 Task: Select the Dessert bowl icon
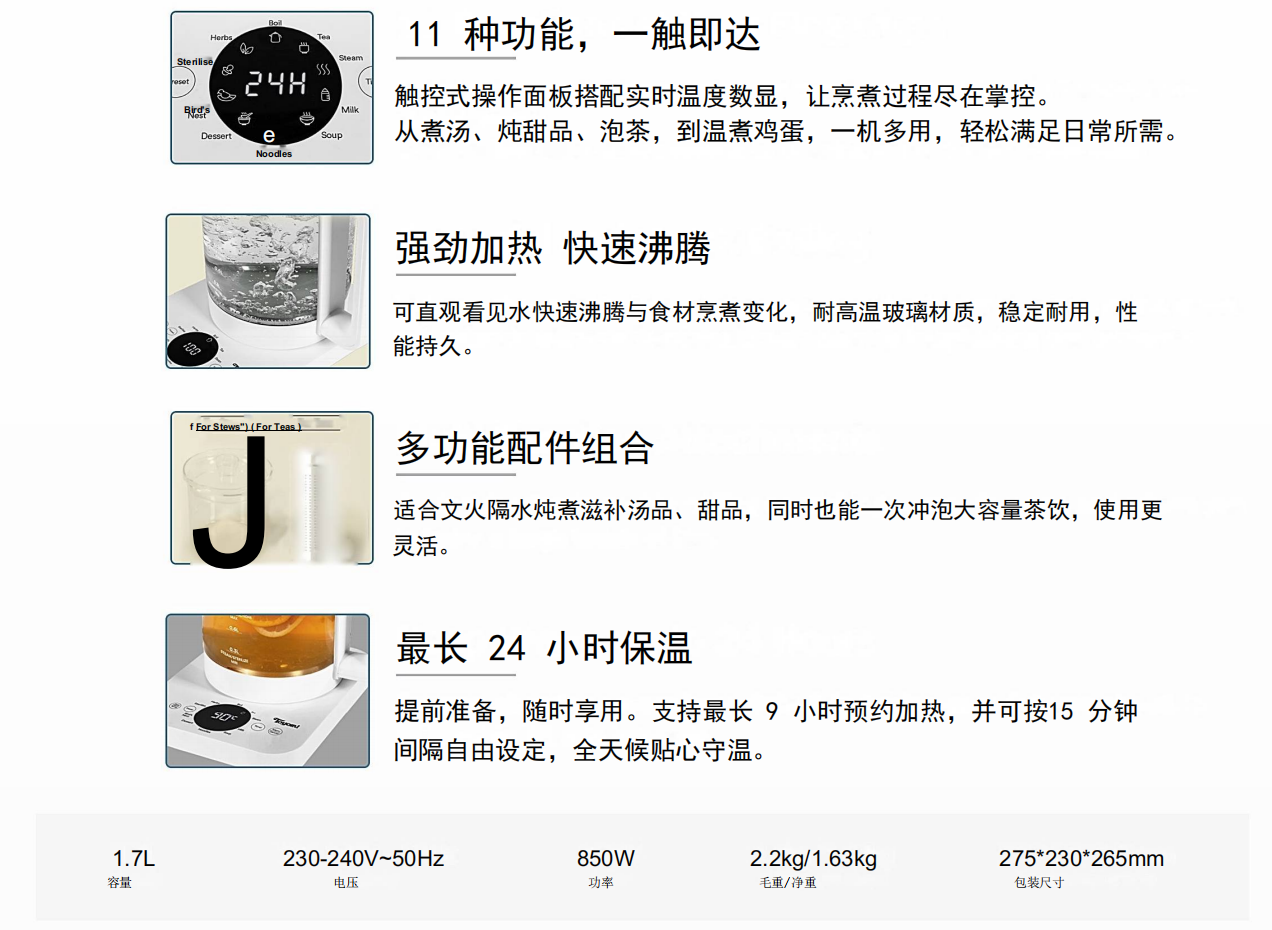point(245,119)
